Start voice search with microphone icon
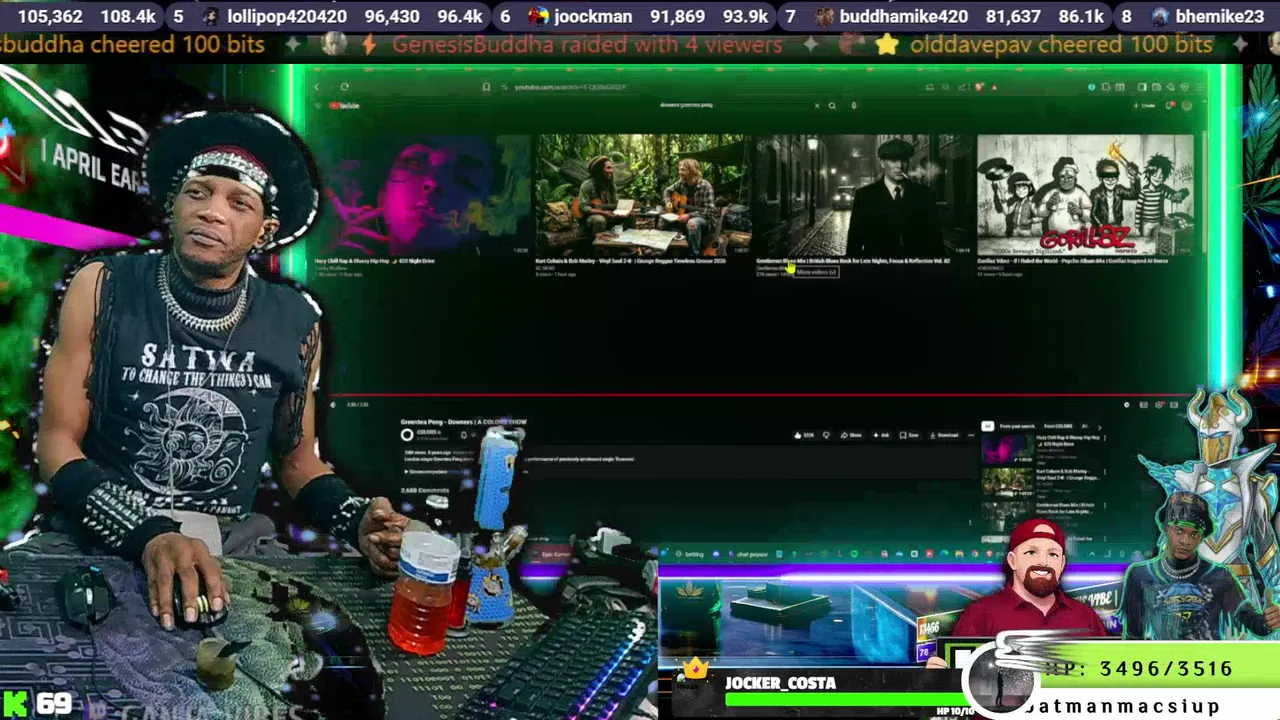 pos(853,105)
